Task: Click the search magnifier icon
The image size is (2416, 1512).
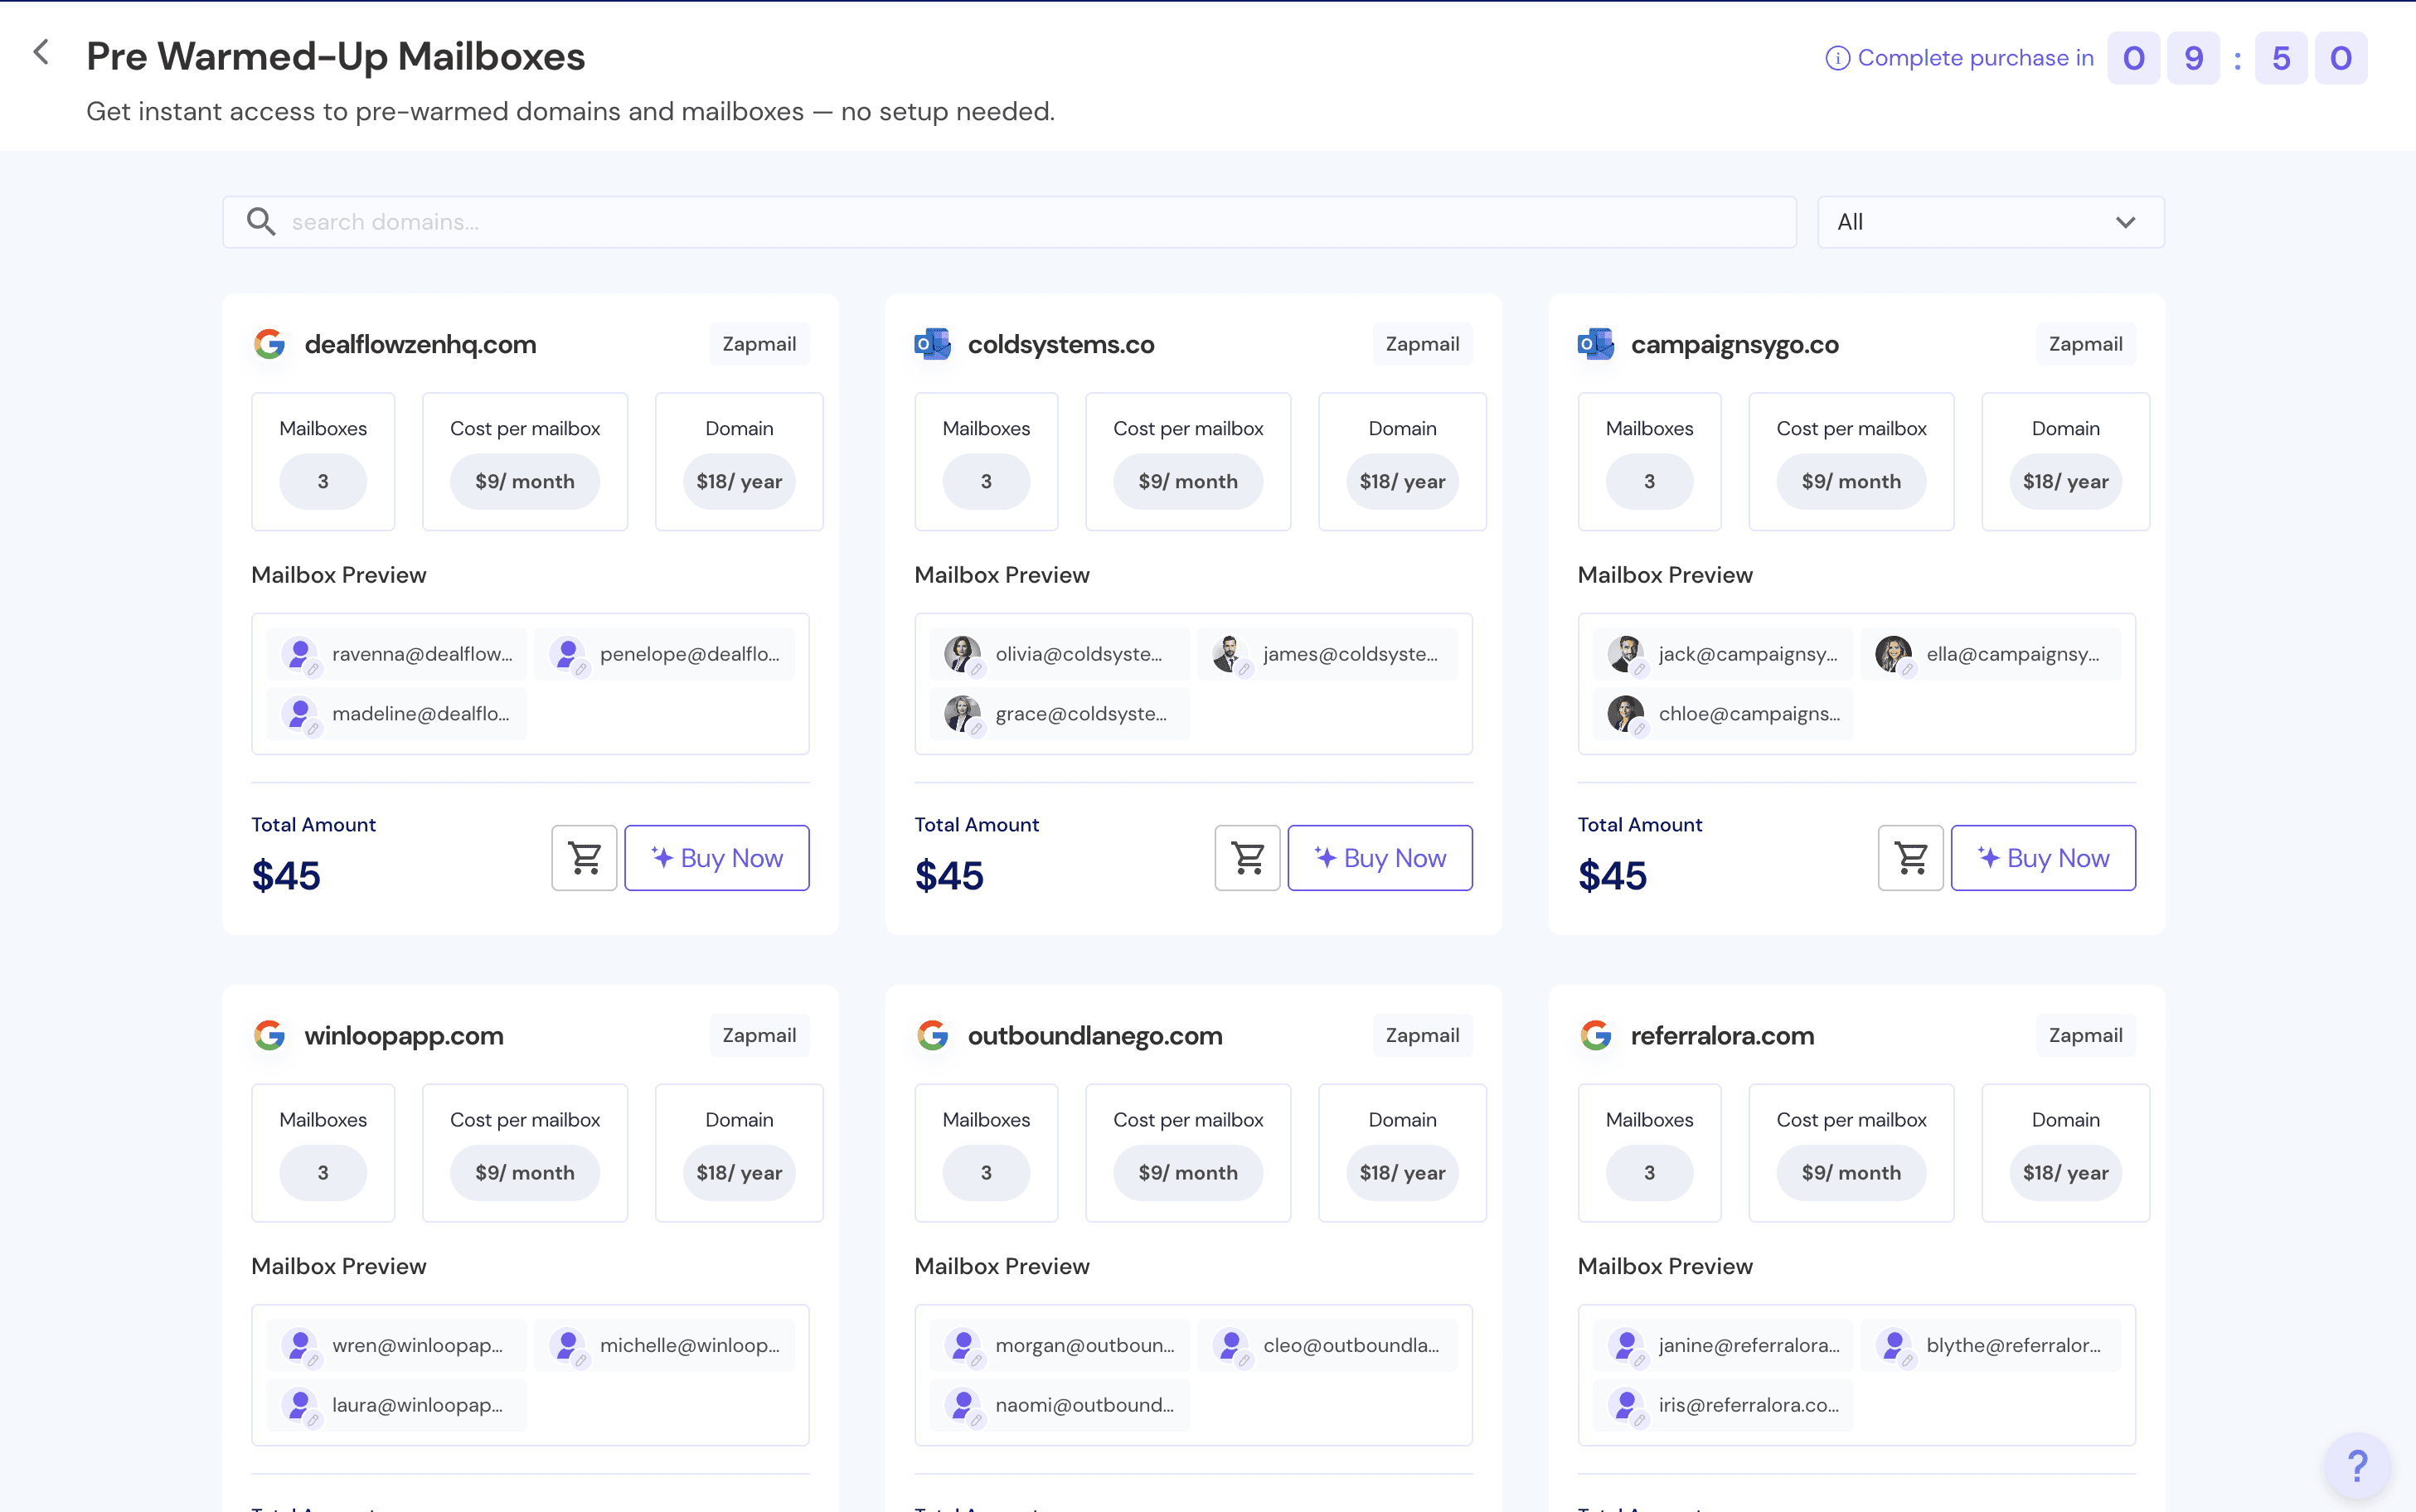Action: (261, 221)
